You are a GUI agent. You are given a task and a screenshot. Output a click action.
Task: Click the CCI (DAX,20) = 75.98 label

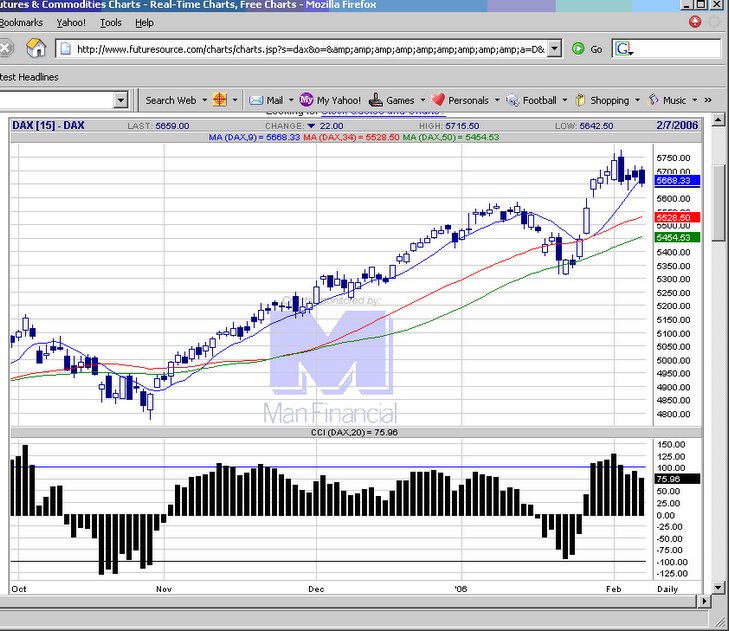[354, 432]
